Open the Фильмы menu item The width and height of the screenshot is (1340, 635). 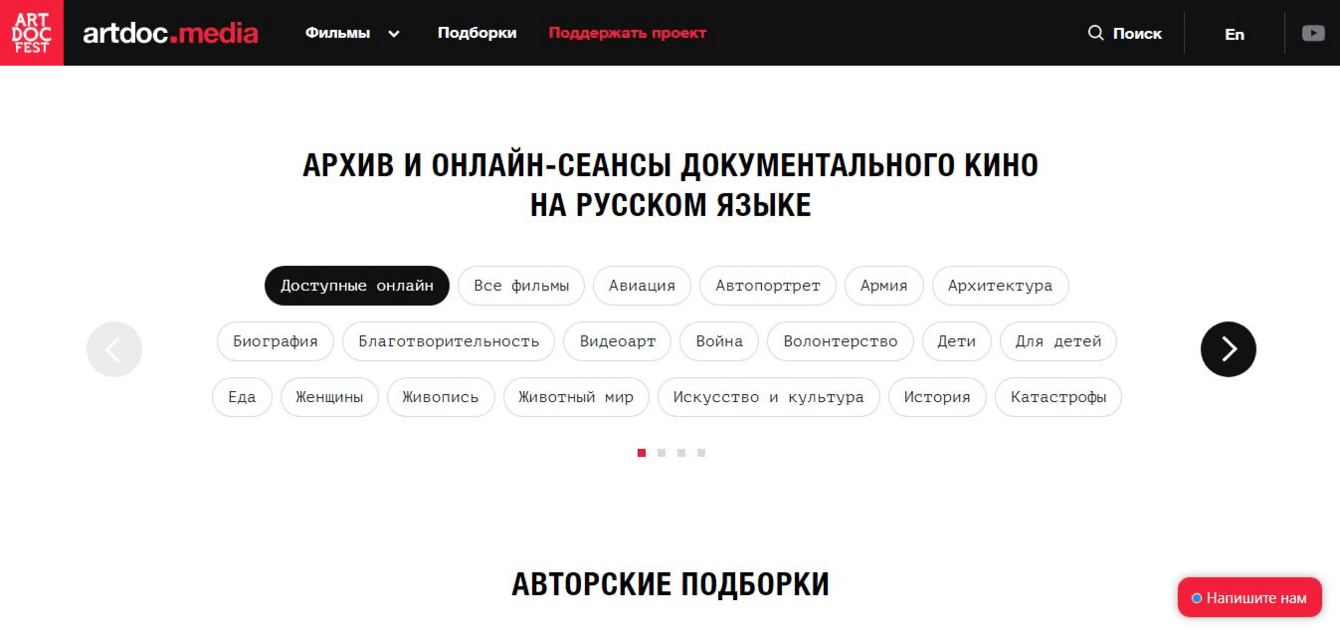[337, 33]
